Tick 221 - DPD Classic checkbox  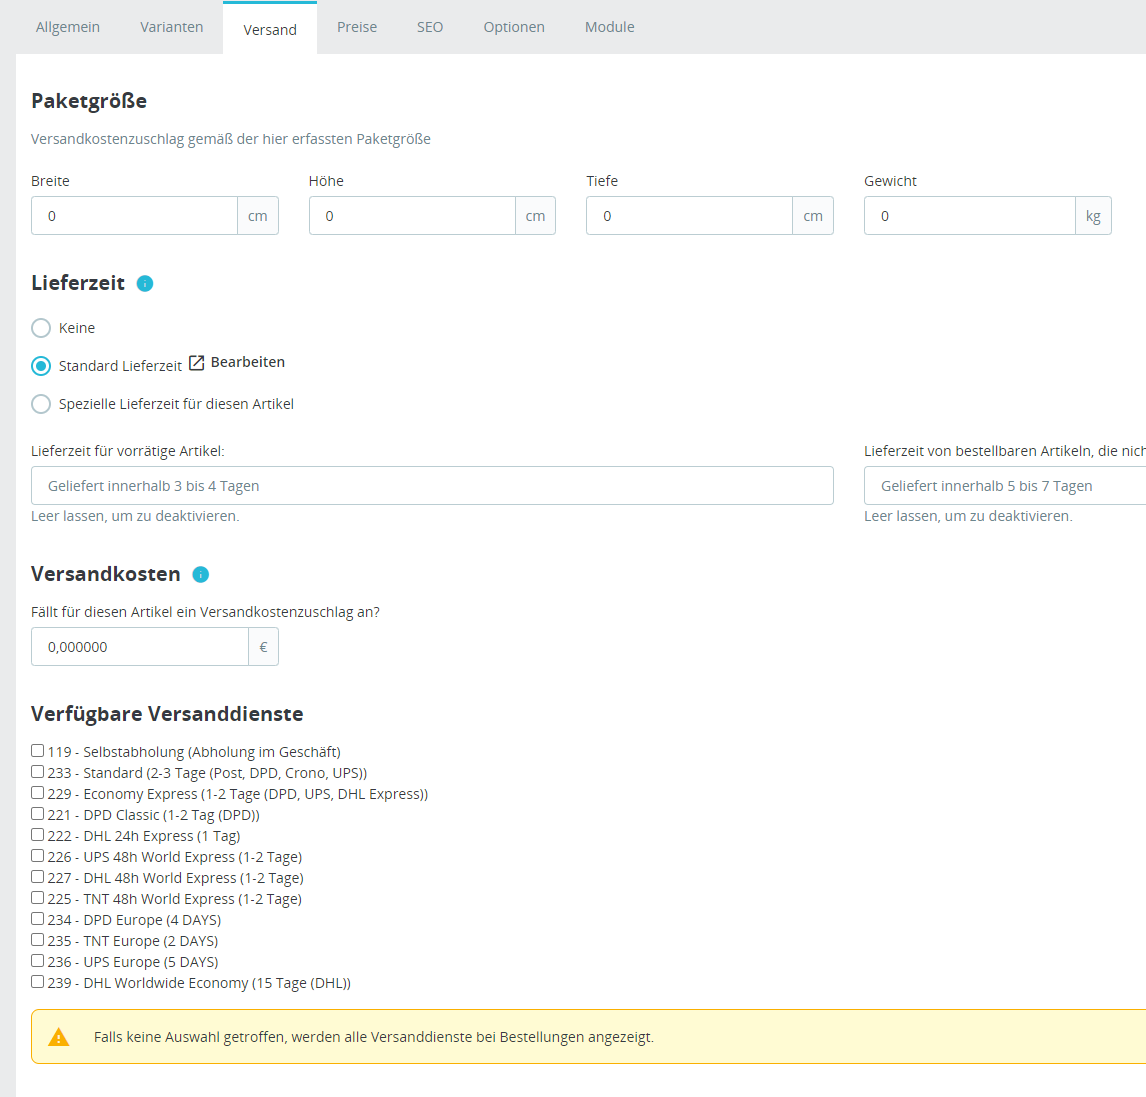(x=37, y=813)
